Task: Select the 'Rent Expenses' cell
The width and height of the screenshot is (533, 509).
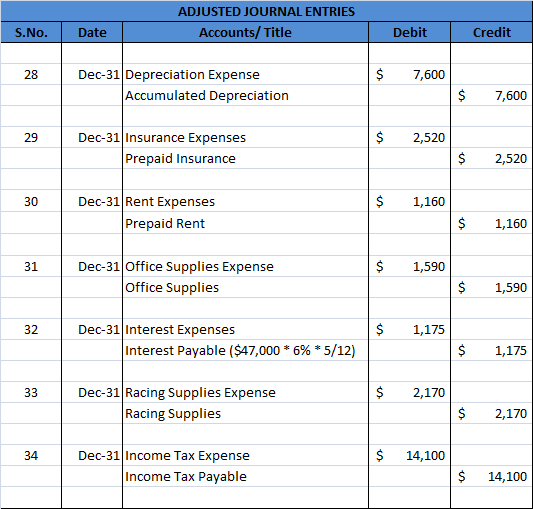Action: tap(245, 202)
